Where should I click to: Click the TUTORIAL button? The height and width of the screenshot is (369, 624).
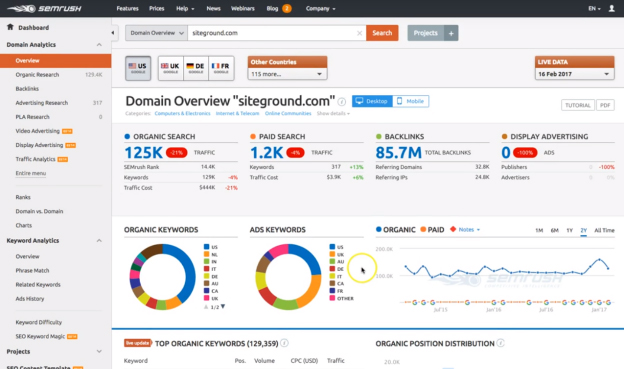[578, 105]
